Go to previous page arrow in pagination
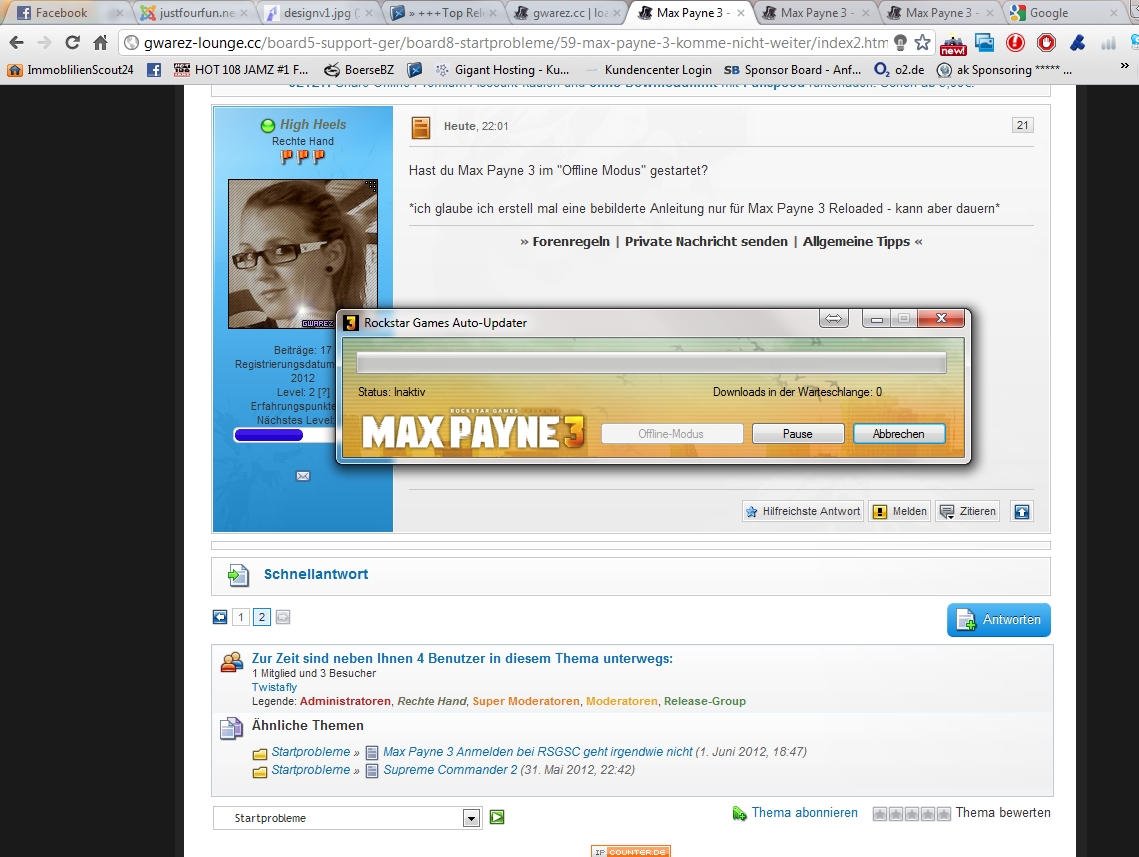The width and height of the screenshot is (1139, 857). click(219, 617)
